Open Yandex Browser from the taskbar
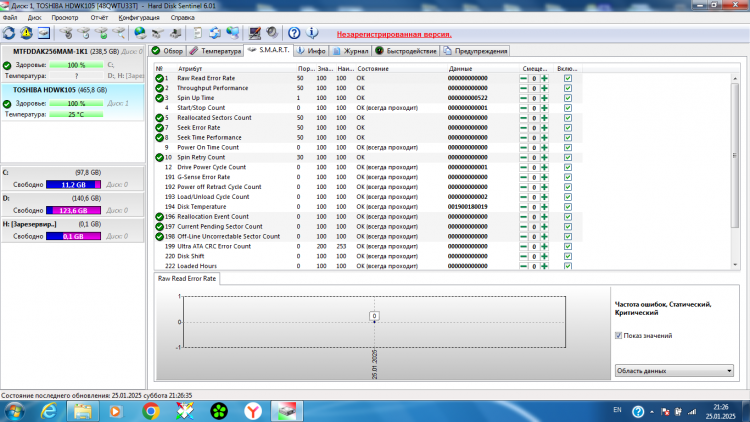Viewport: 750px width, 422px height. click(253, 411)
